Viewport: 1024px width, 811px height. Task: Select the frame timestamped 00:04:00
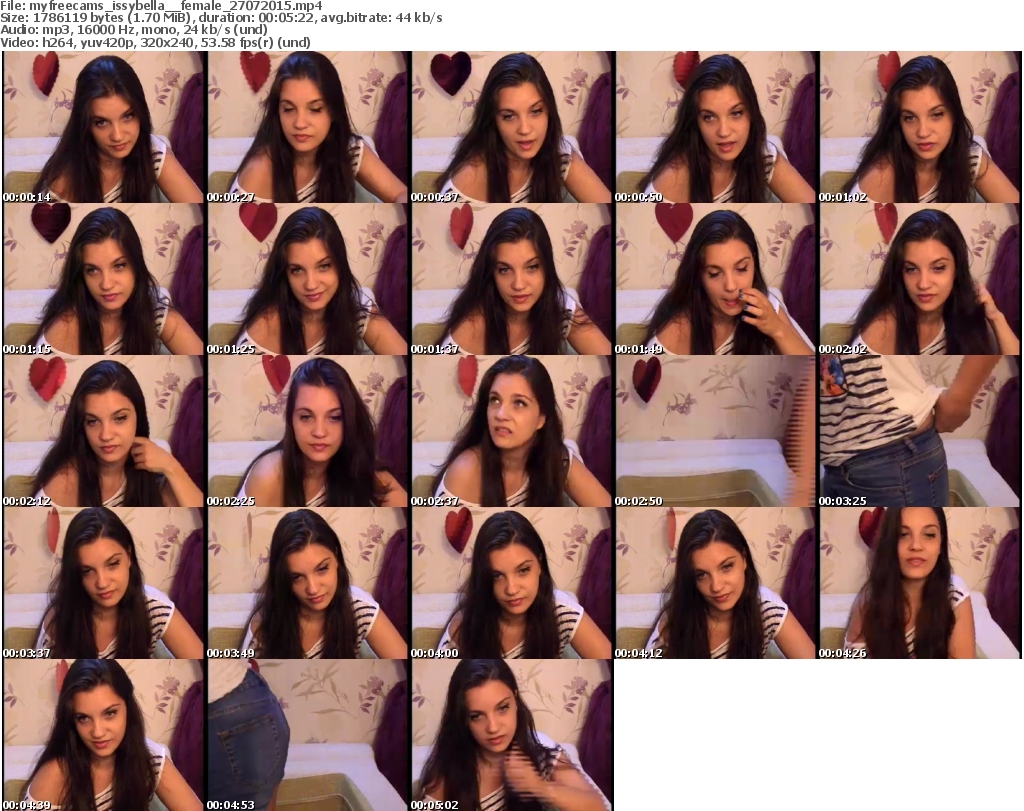click(511, 583)
